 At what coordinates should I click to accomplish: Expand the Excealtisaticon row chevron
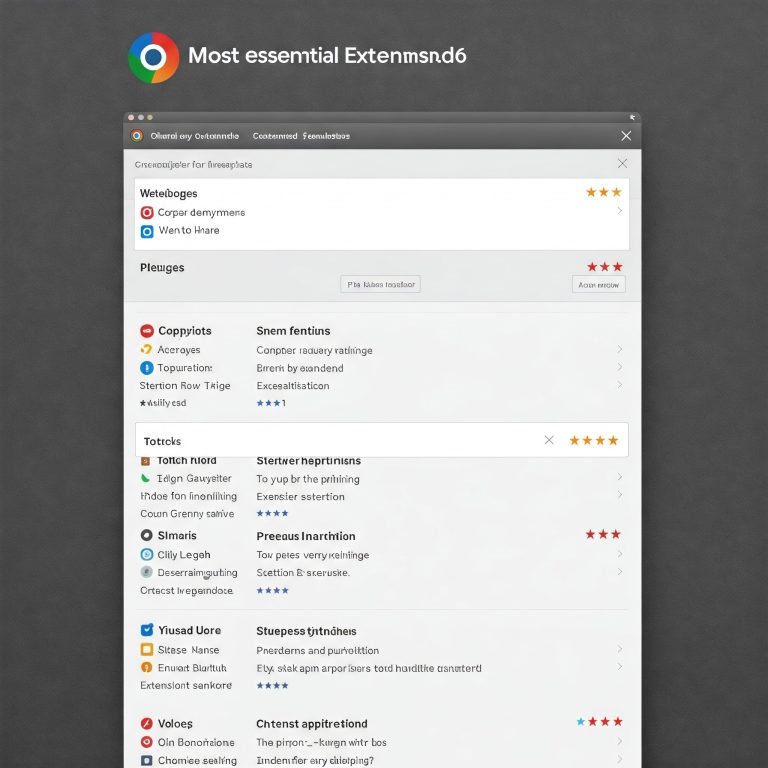click(620, 385)
